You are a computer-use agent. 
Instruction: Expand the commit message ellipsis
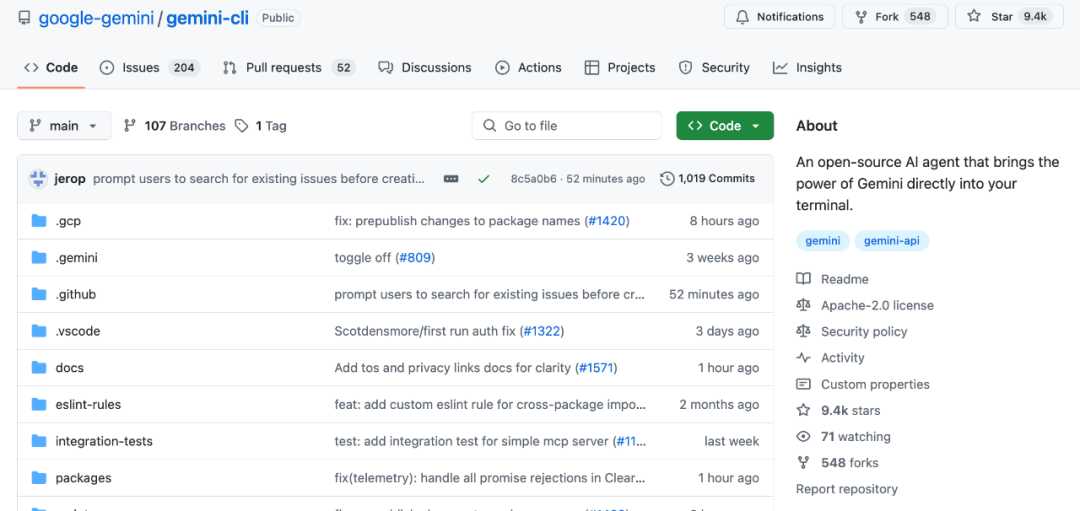pos(451,179)
